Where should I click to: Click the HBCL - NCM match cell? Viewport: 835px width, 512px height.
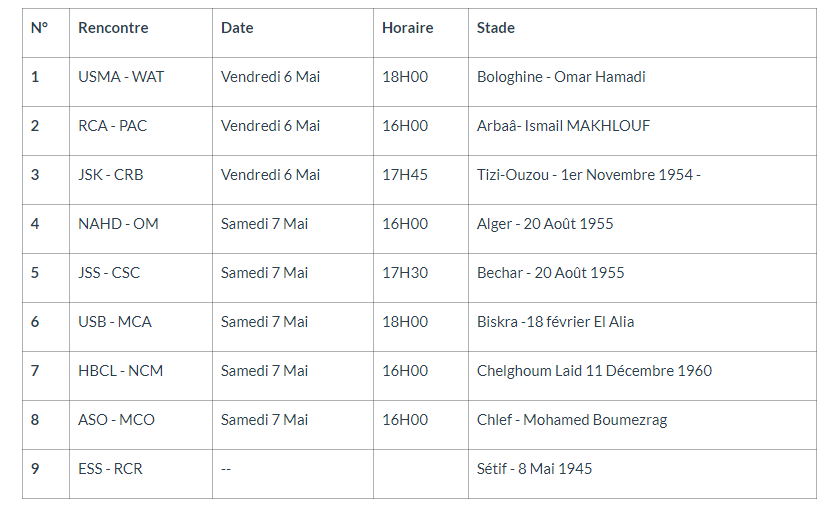(120, 371)
